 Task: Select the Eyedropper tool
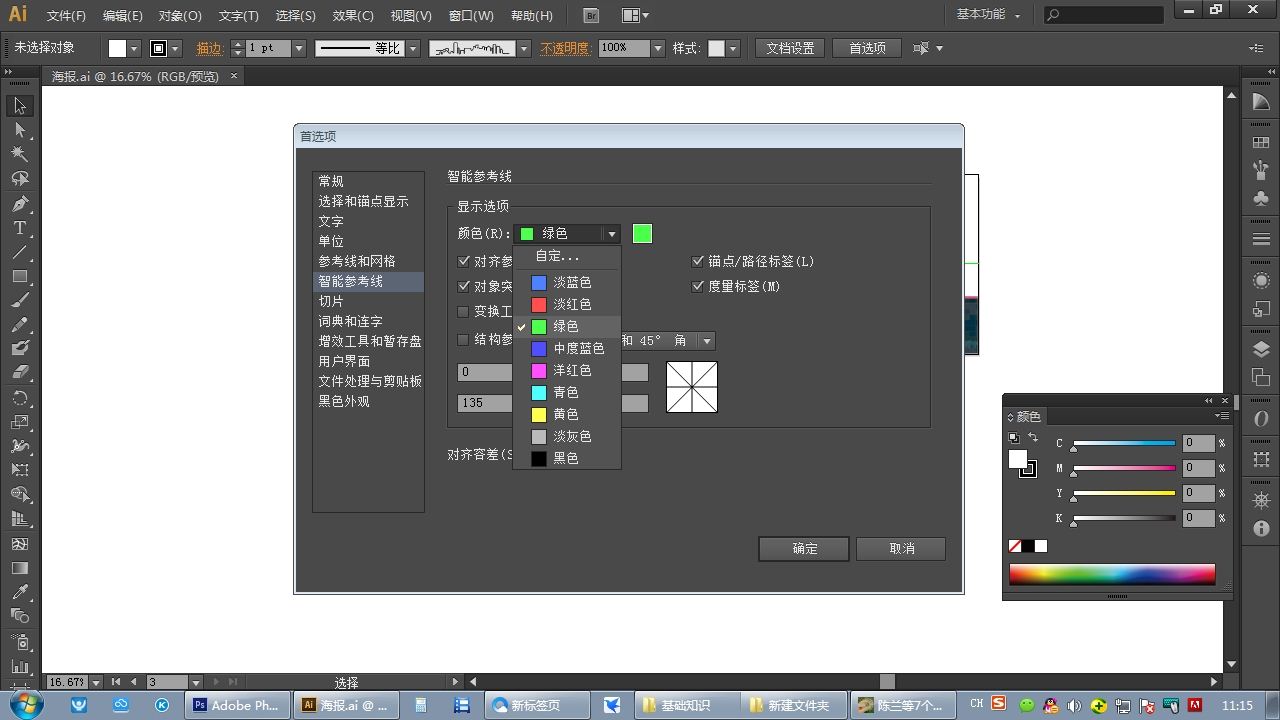tap(19, 592)
